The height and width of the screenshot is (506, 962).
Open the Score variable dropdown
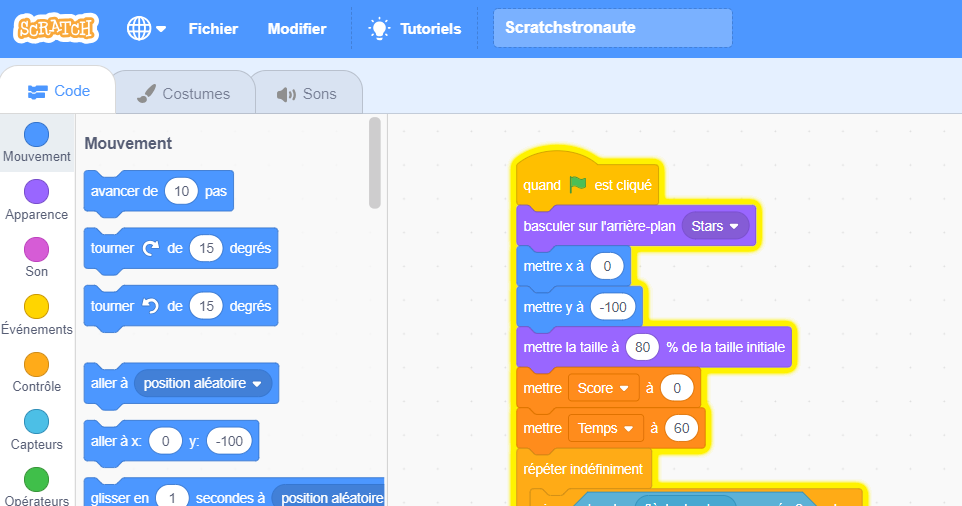(x=604, y=387)
